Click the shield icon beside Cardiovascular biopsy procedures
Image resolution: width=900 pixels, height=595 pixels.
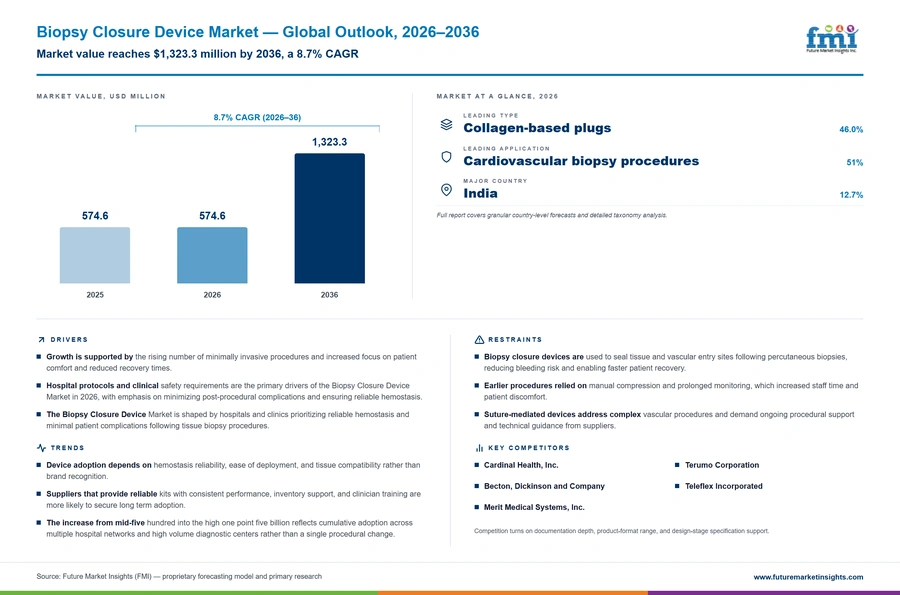(x=446, y=157)
